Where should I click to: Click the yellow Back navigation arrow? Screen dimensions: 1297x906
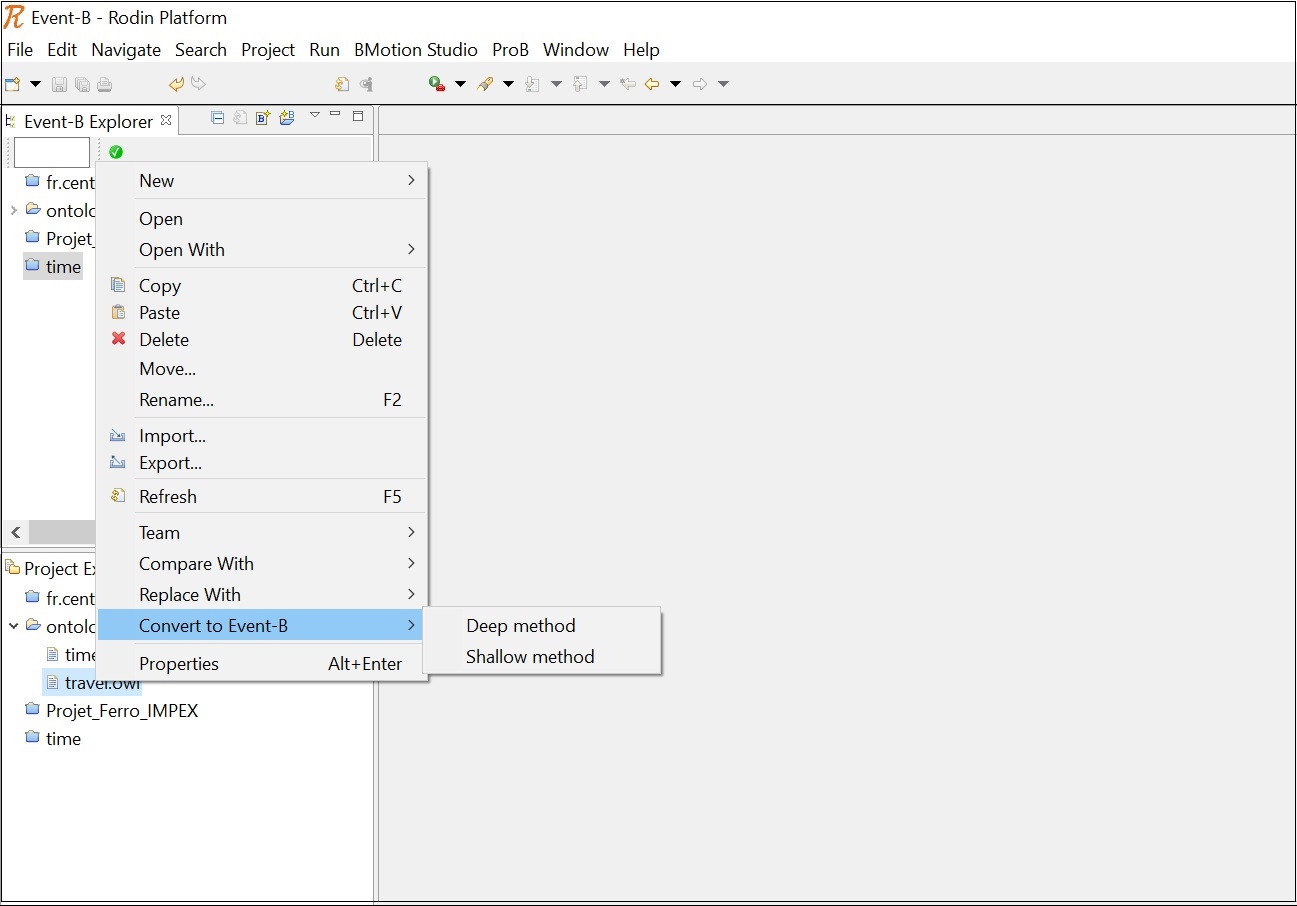[x=652, y=84]
